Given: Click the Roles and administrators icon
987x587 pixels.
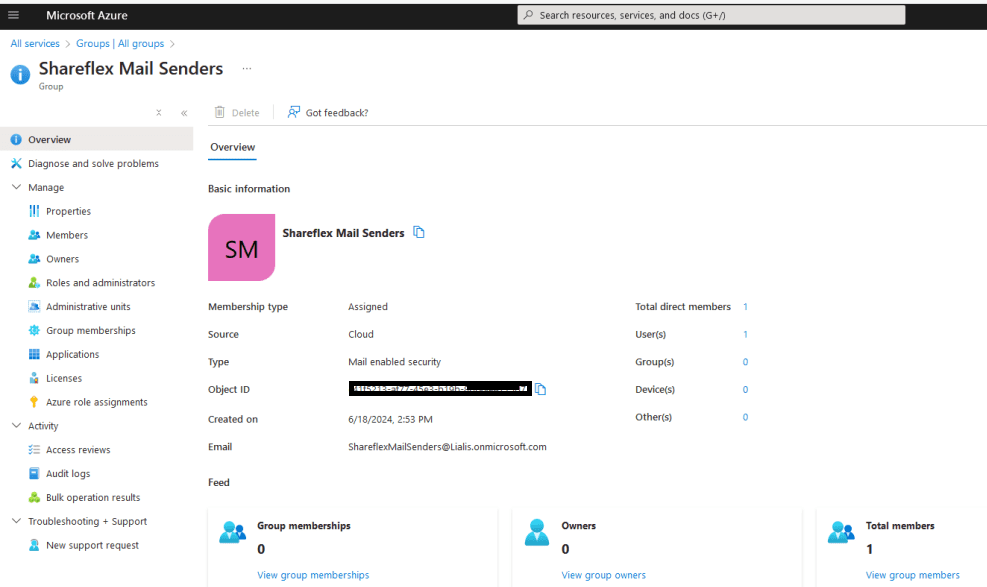Looking at the screenshot, I should click(34, 283).
